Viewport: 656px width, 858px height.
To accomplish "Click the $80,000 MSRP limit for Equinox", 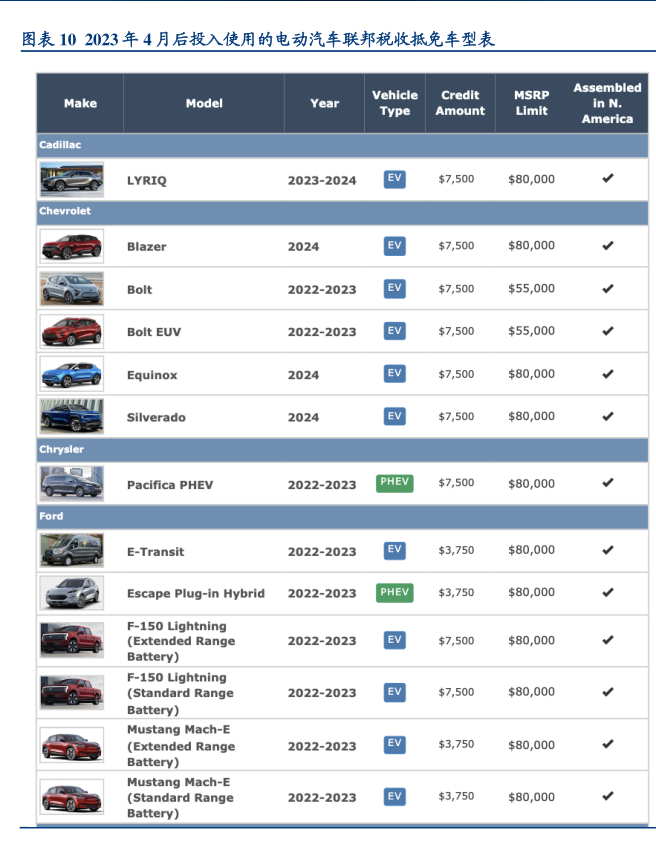I will pyautogui.click(x=531, y=374).
